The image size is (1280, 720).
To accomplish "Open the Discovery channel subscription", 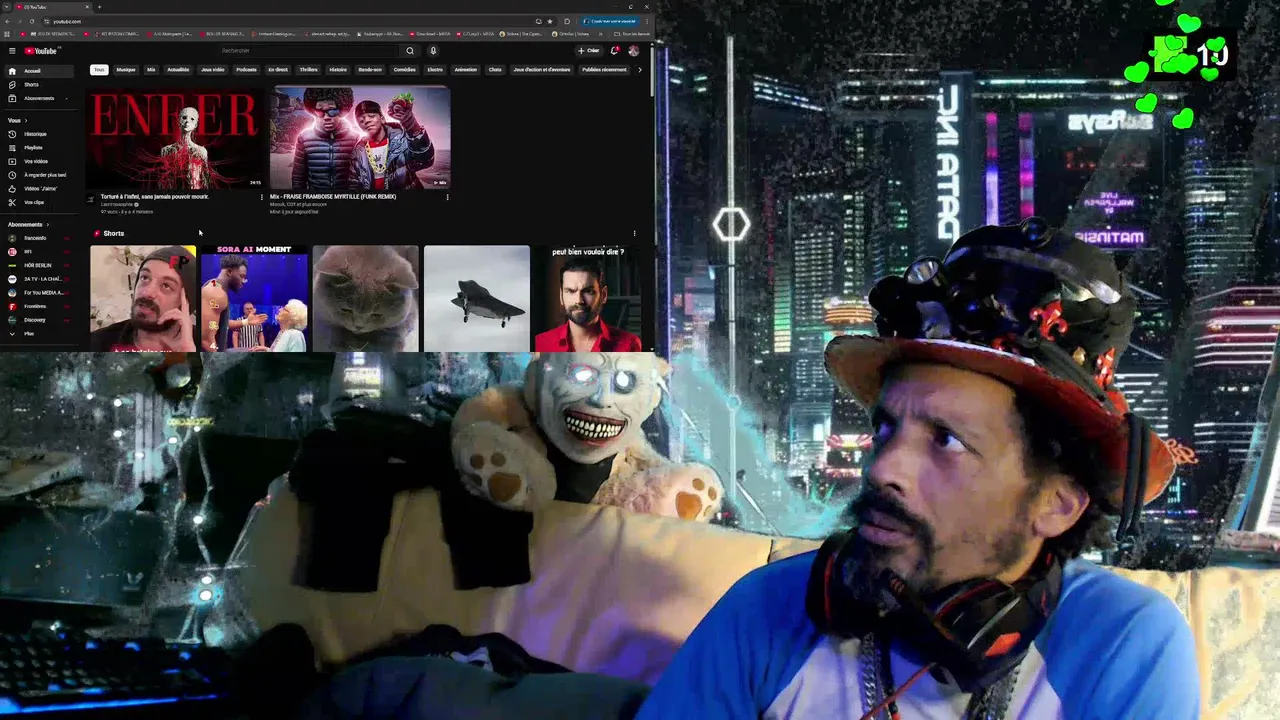I will [37, 320].
